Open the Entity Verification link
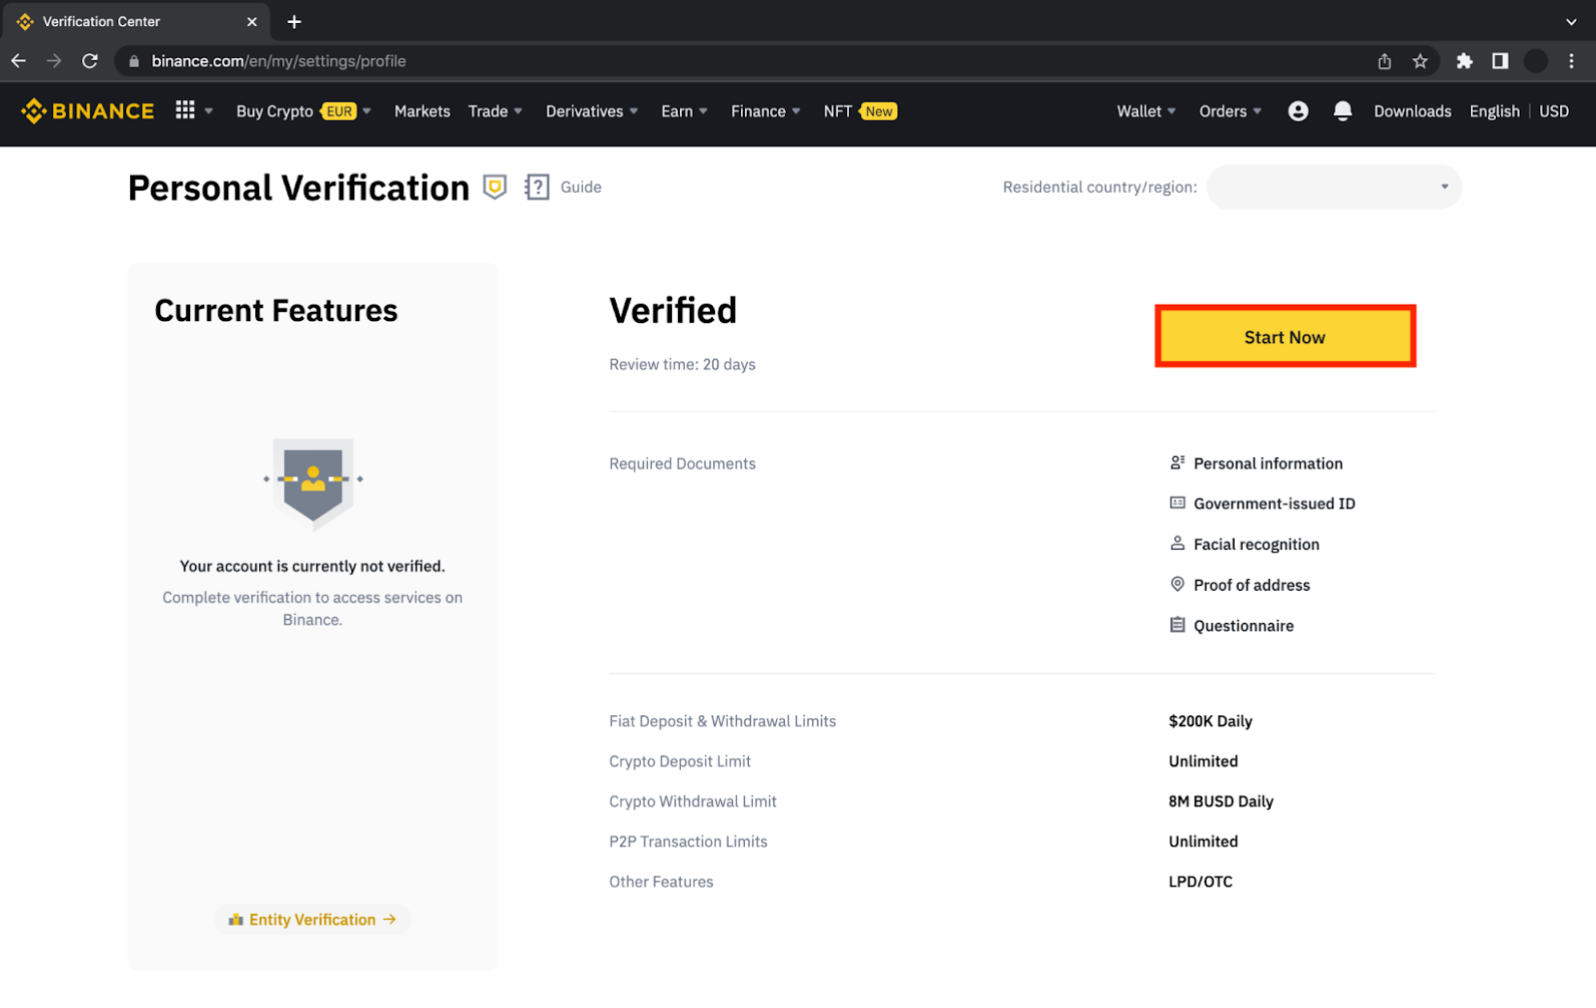Screen dimensions: 1596x1008 pyautogui.click(x=312, y=919)
